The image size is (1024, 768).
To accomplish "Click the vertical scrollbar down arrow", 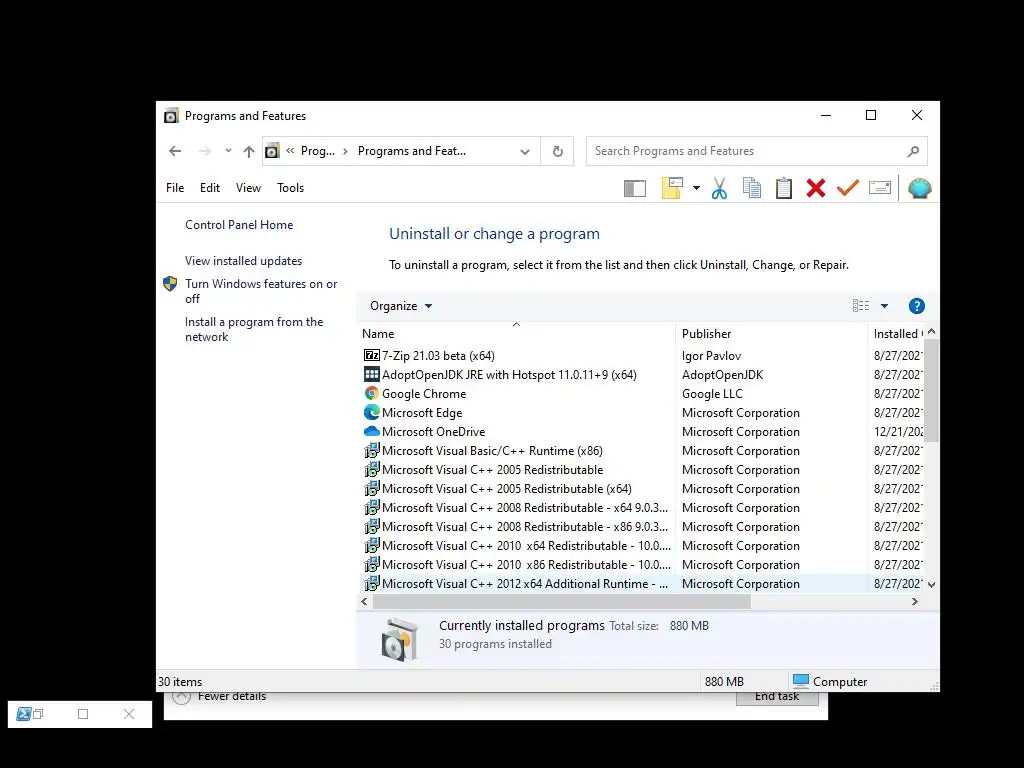I will [x=931, y=584].
